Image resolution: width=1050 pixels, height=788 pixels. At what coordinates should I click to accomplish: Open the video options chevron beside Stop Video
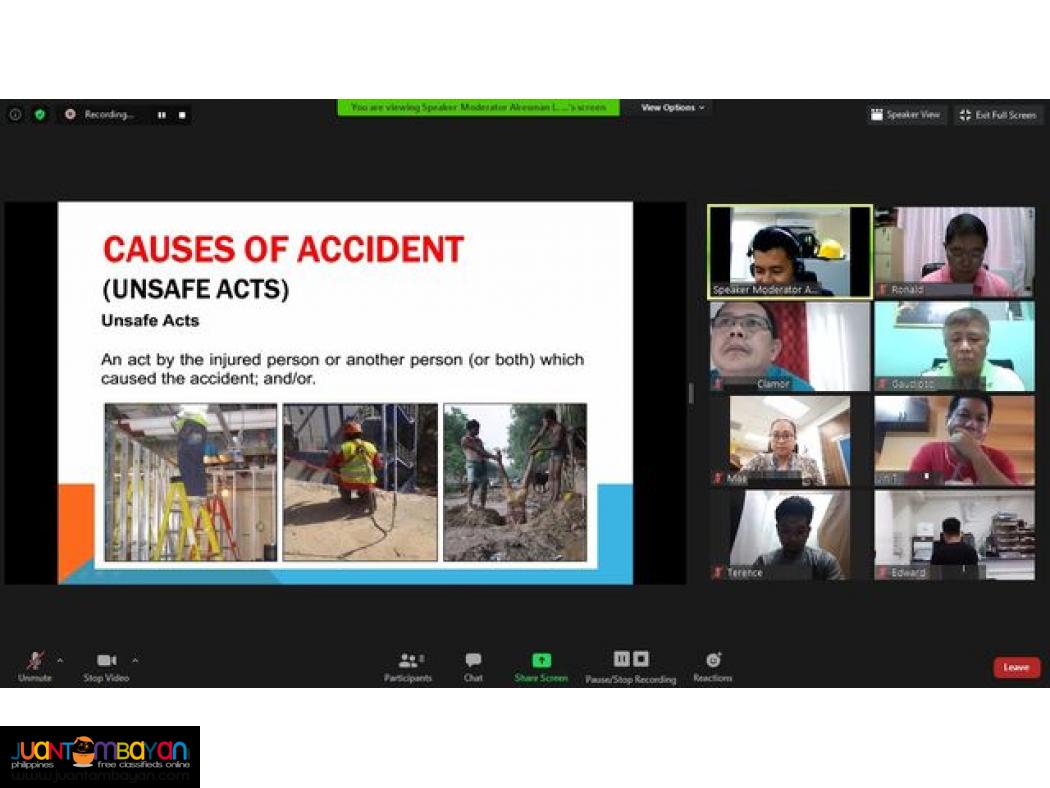click(134, 660)
